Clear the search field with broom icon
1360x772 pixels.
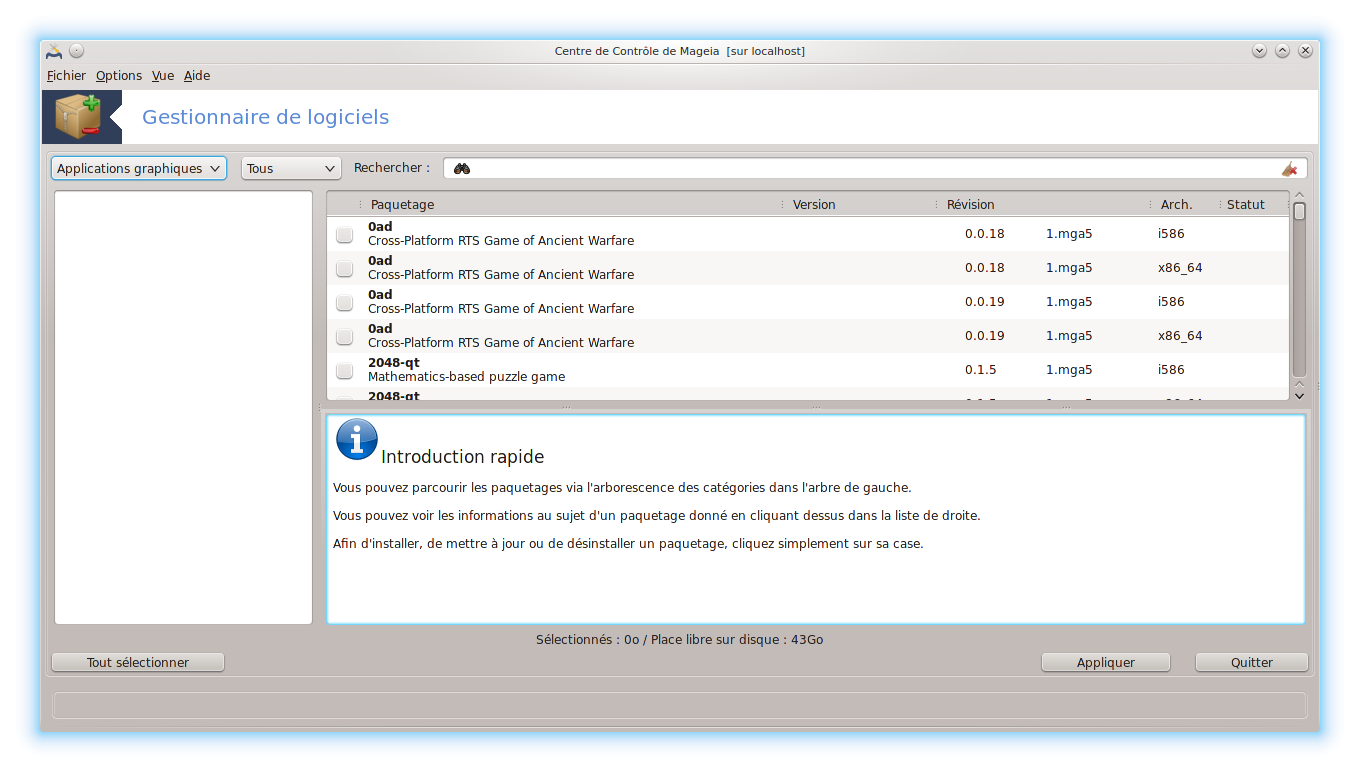click(1290, 169)
